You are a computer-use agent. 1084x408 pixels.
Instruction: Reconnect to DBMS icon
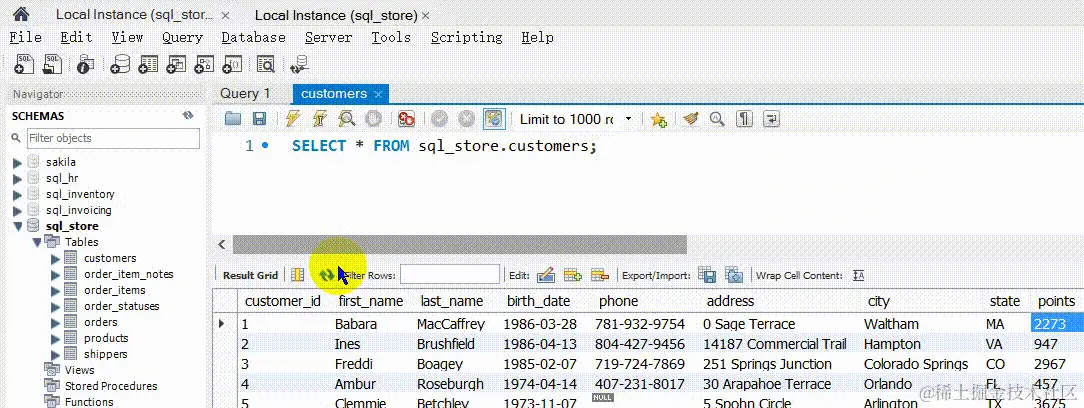299,64
